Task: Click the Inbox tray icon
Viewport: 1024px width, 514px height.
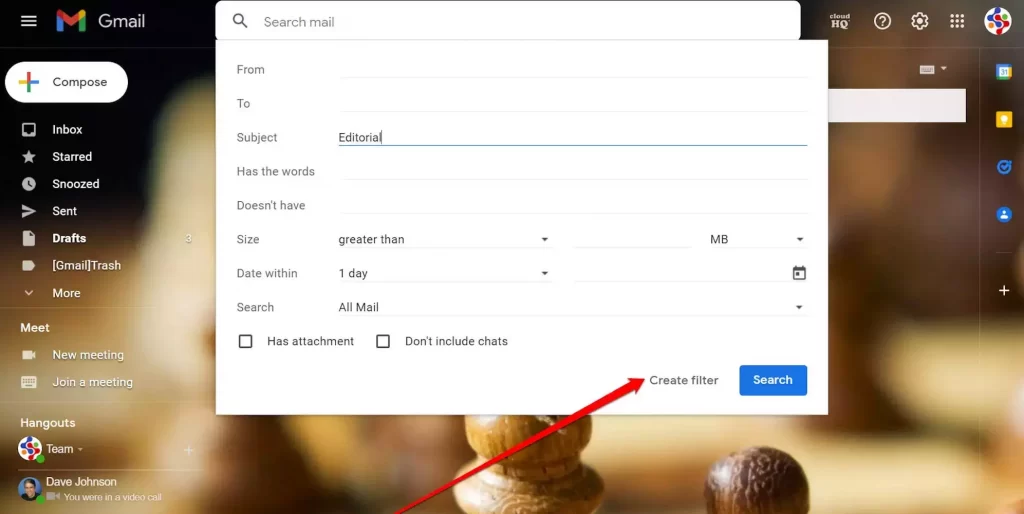Action: pos(29,129)
